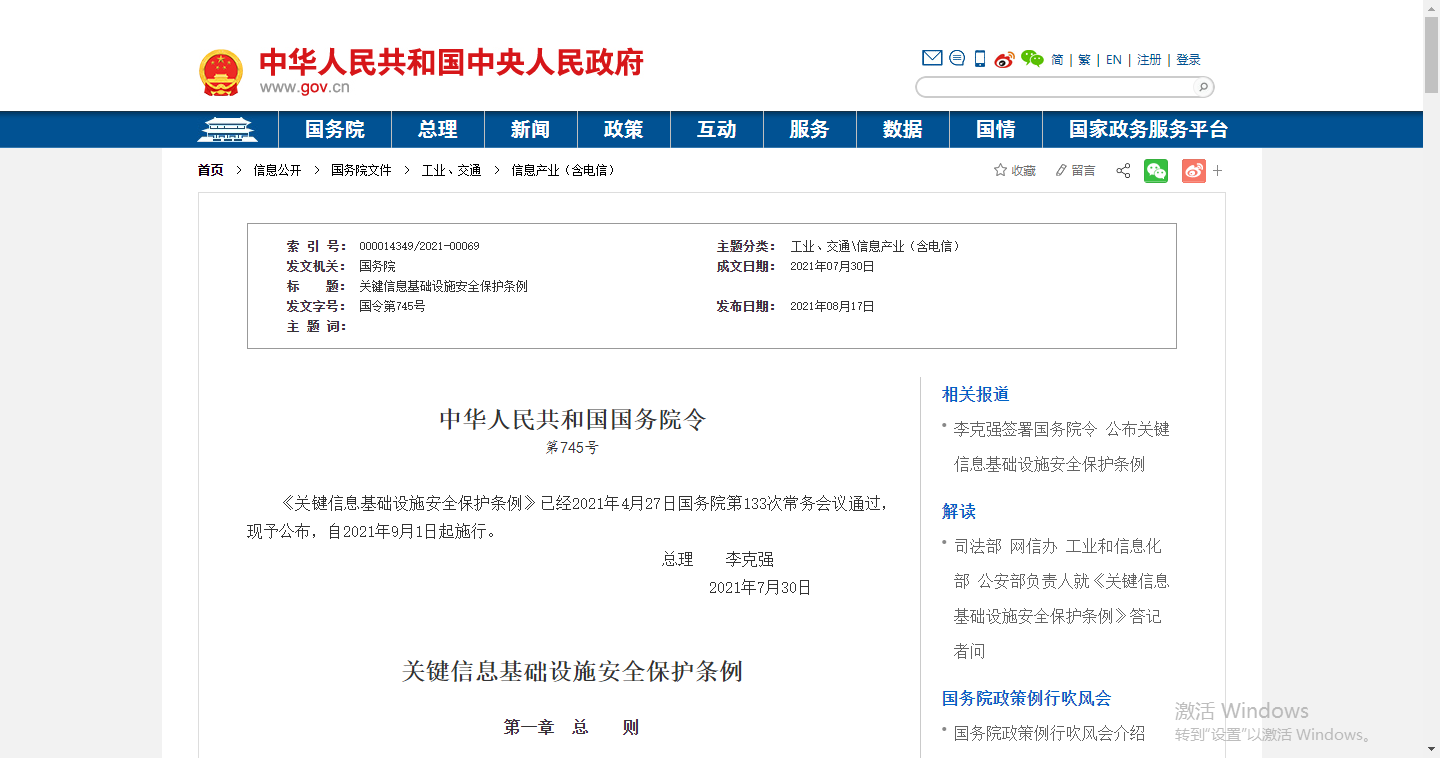Click the Tiananmen gate icon in navigation bar
Screen dimensions: 1440x758
[x=227, y=129]
